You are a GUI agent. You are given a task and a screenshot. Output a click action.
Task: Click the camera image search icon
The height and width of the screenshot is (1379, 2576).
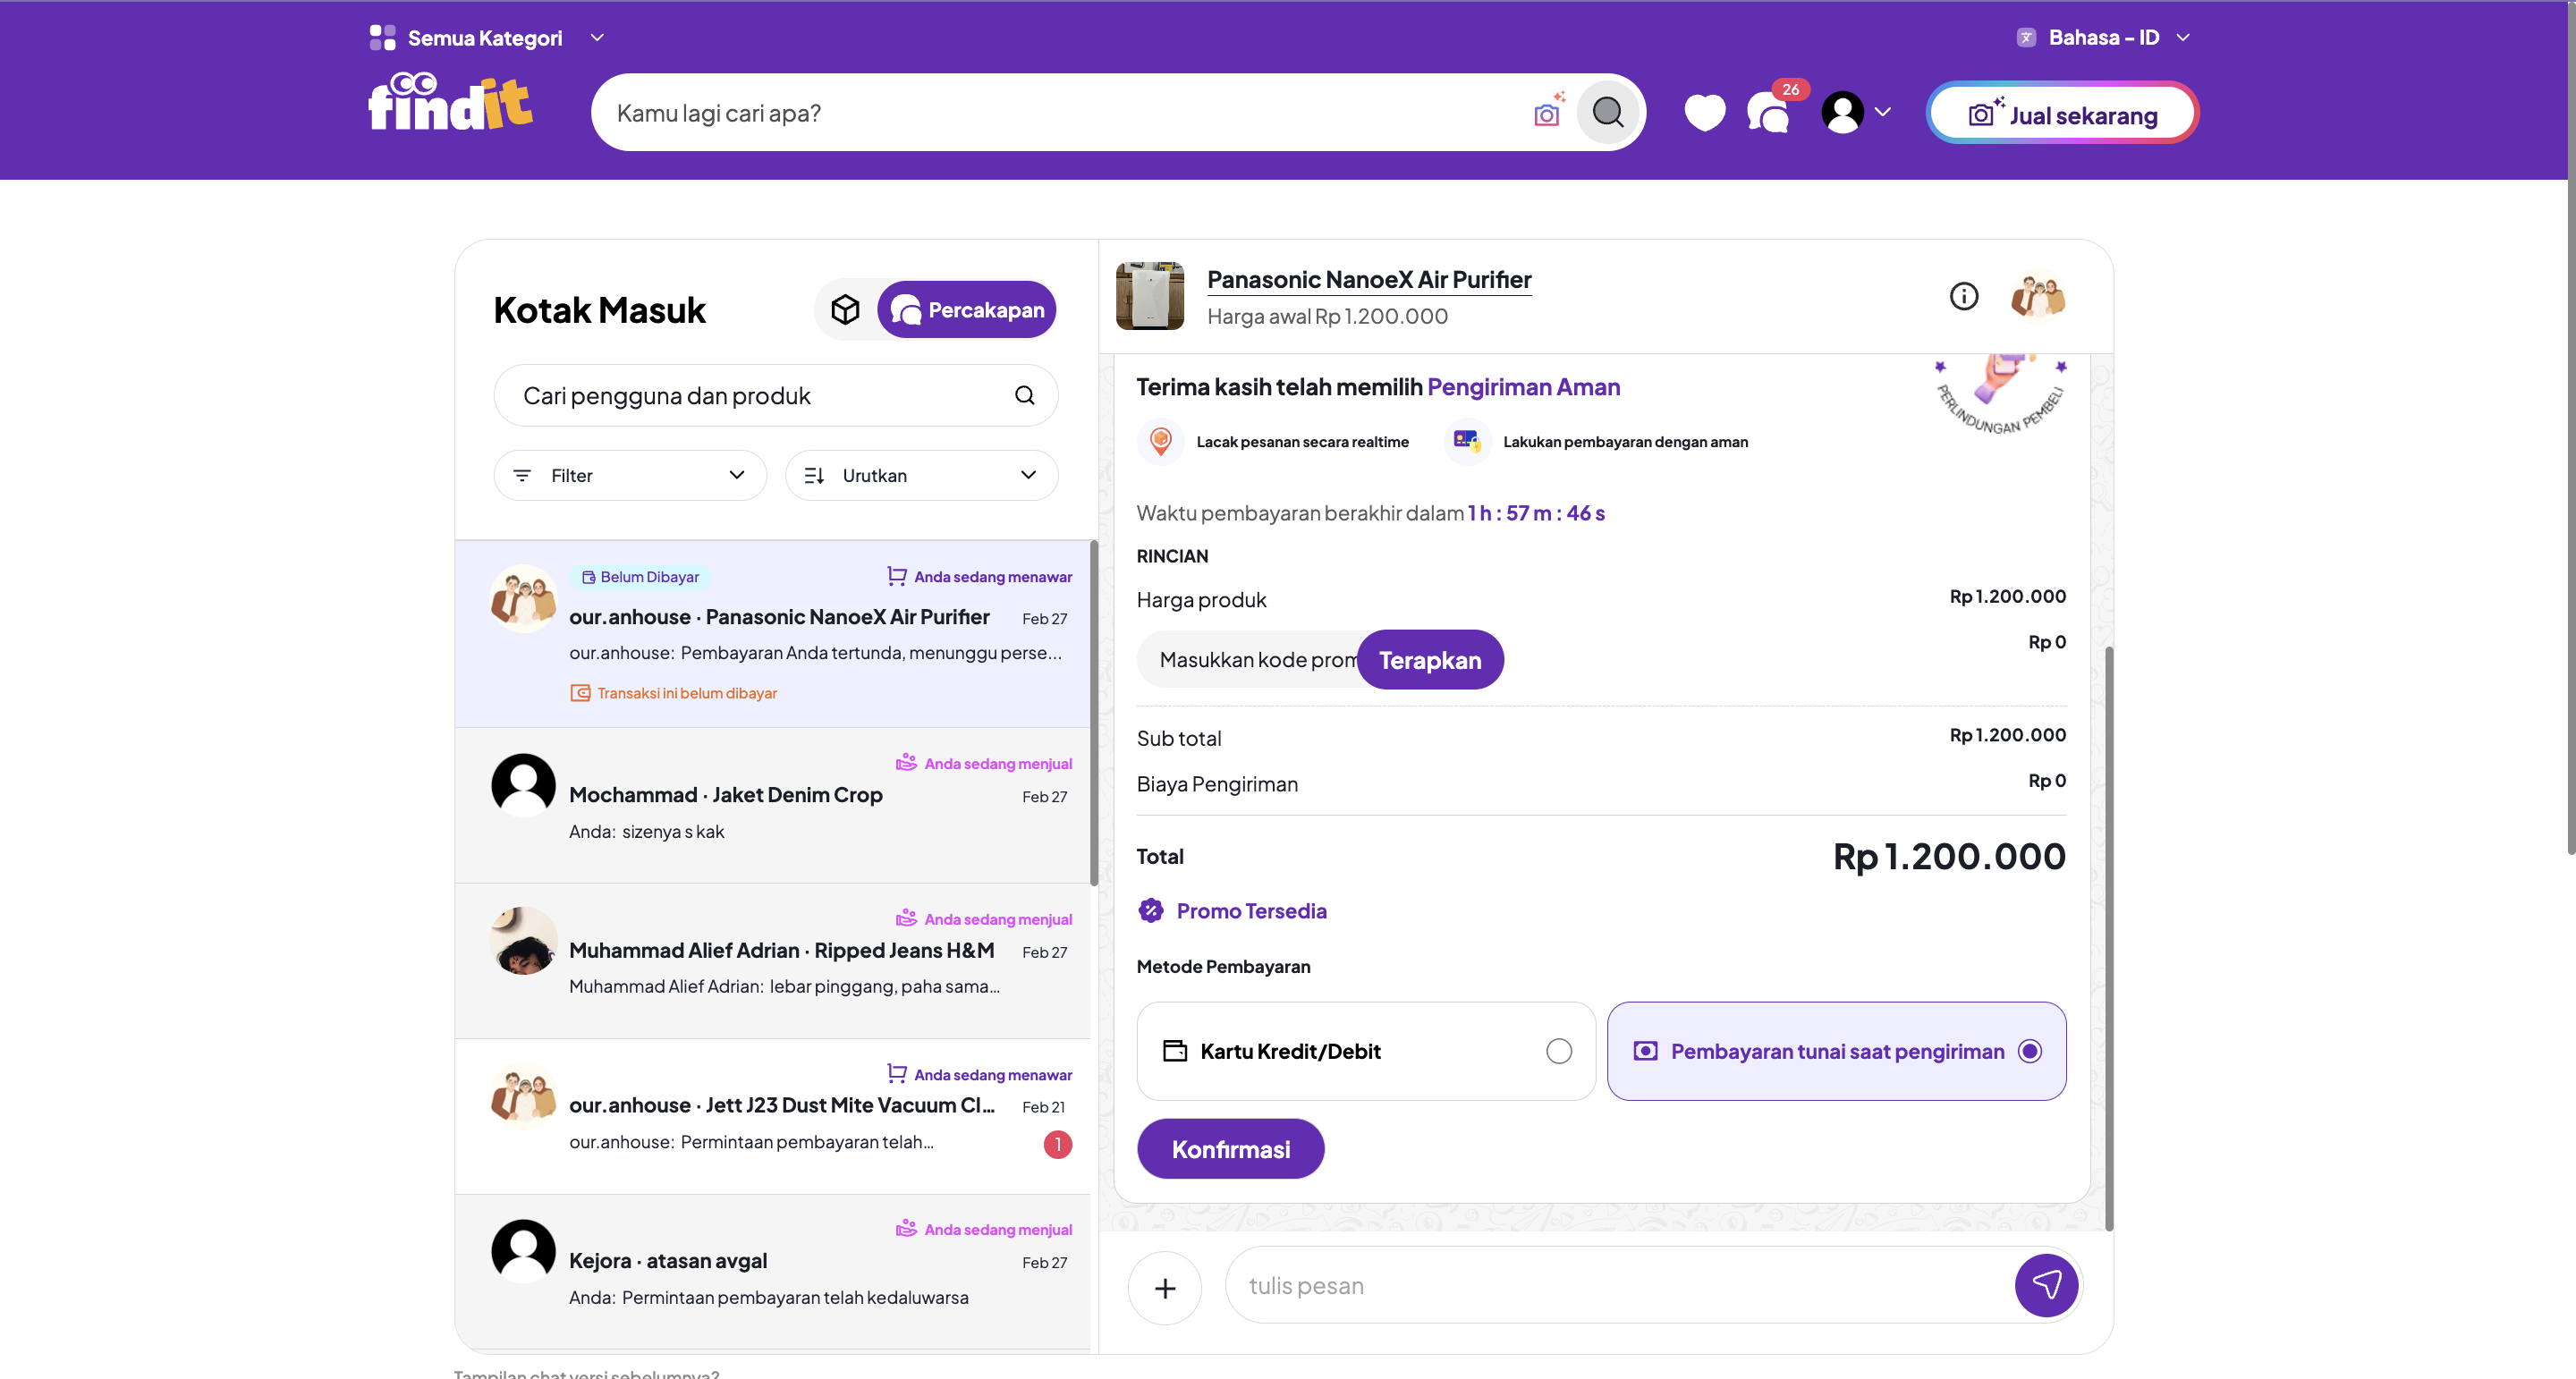(1547, 113)
